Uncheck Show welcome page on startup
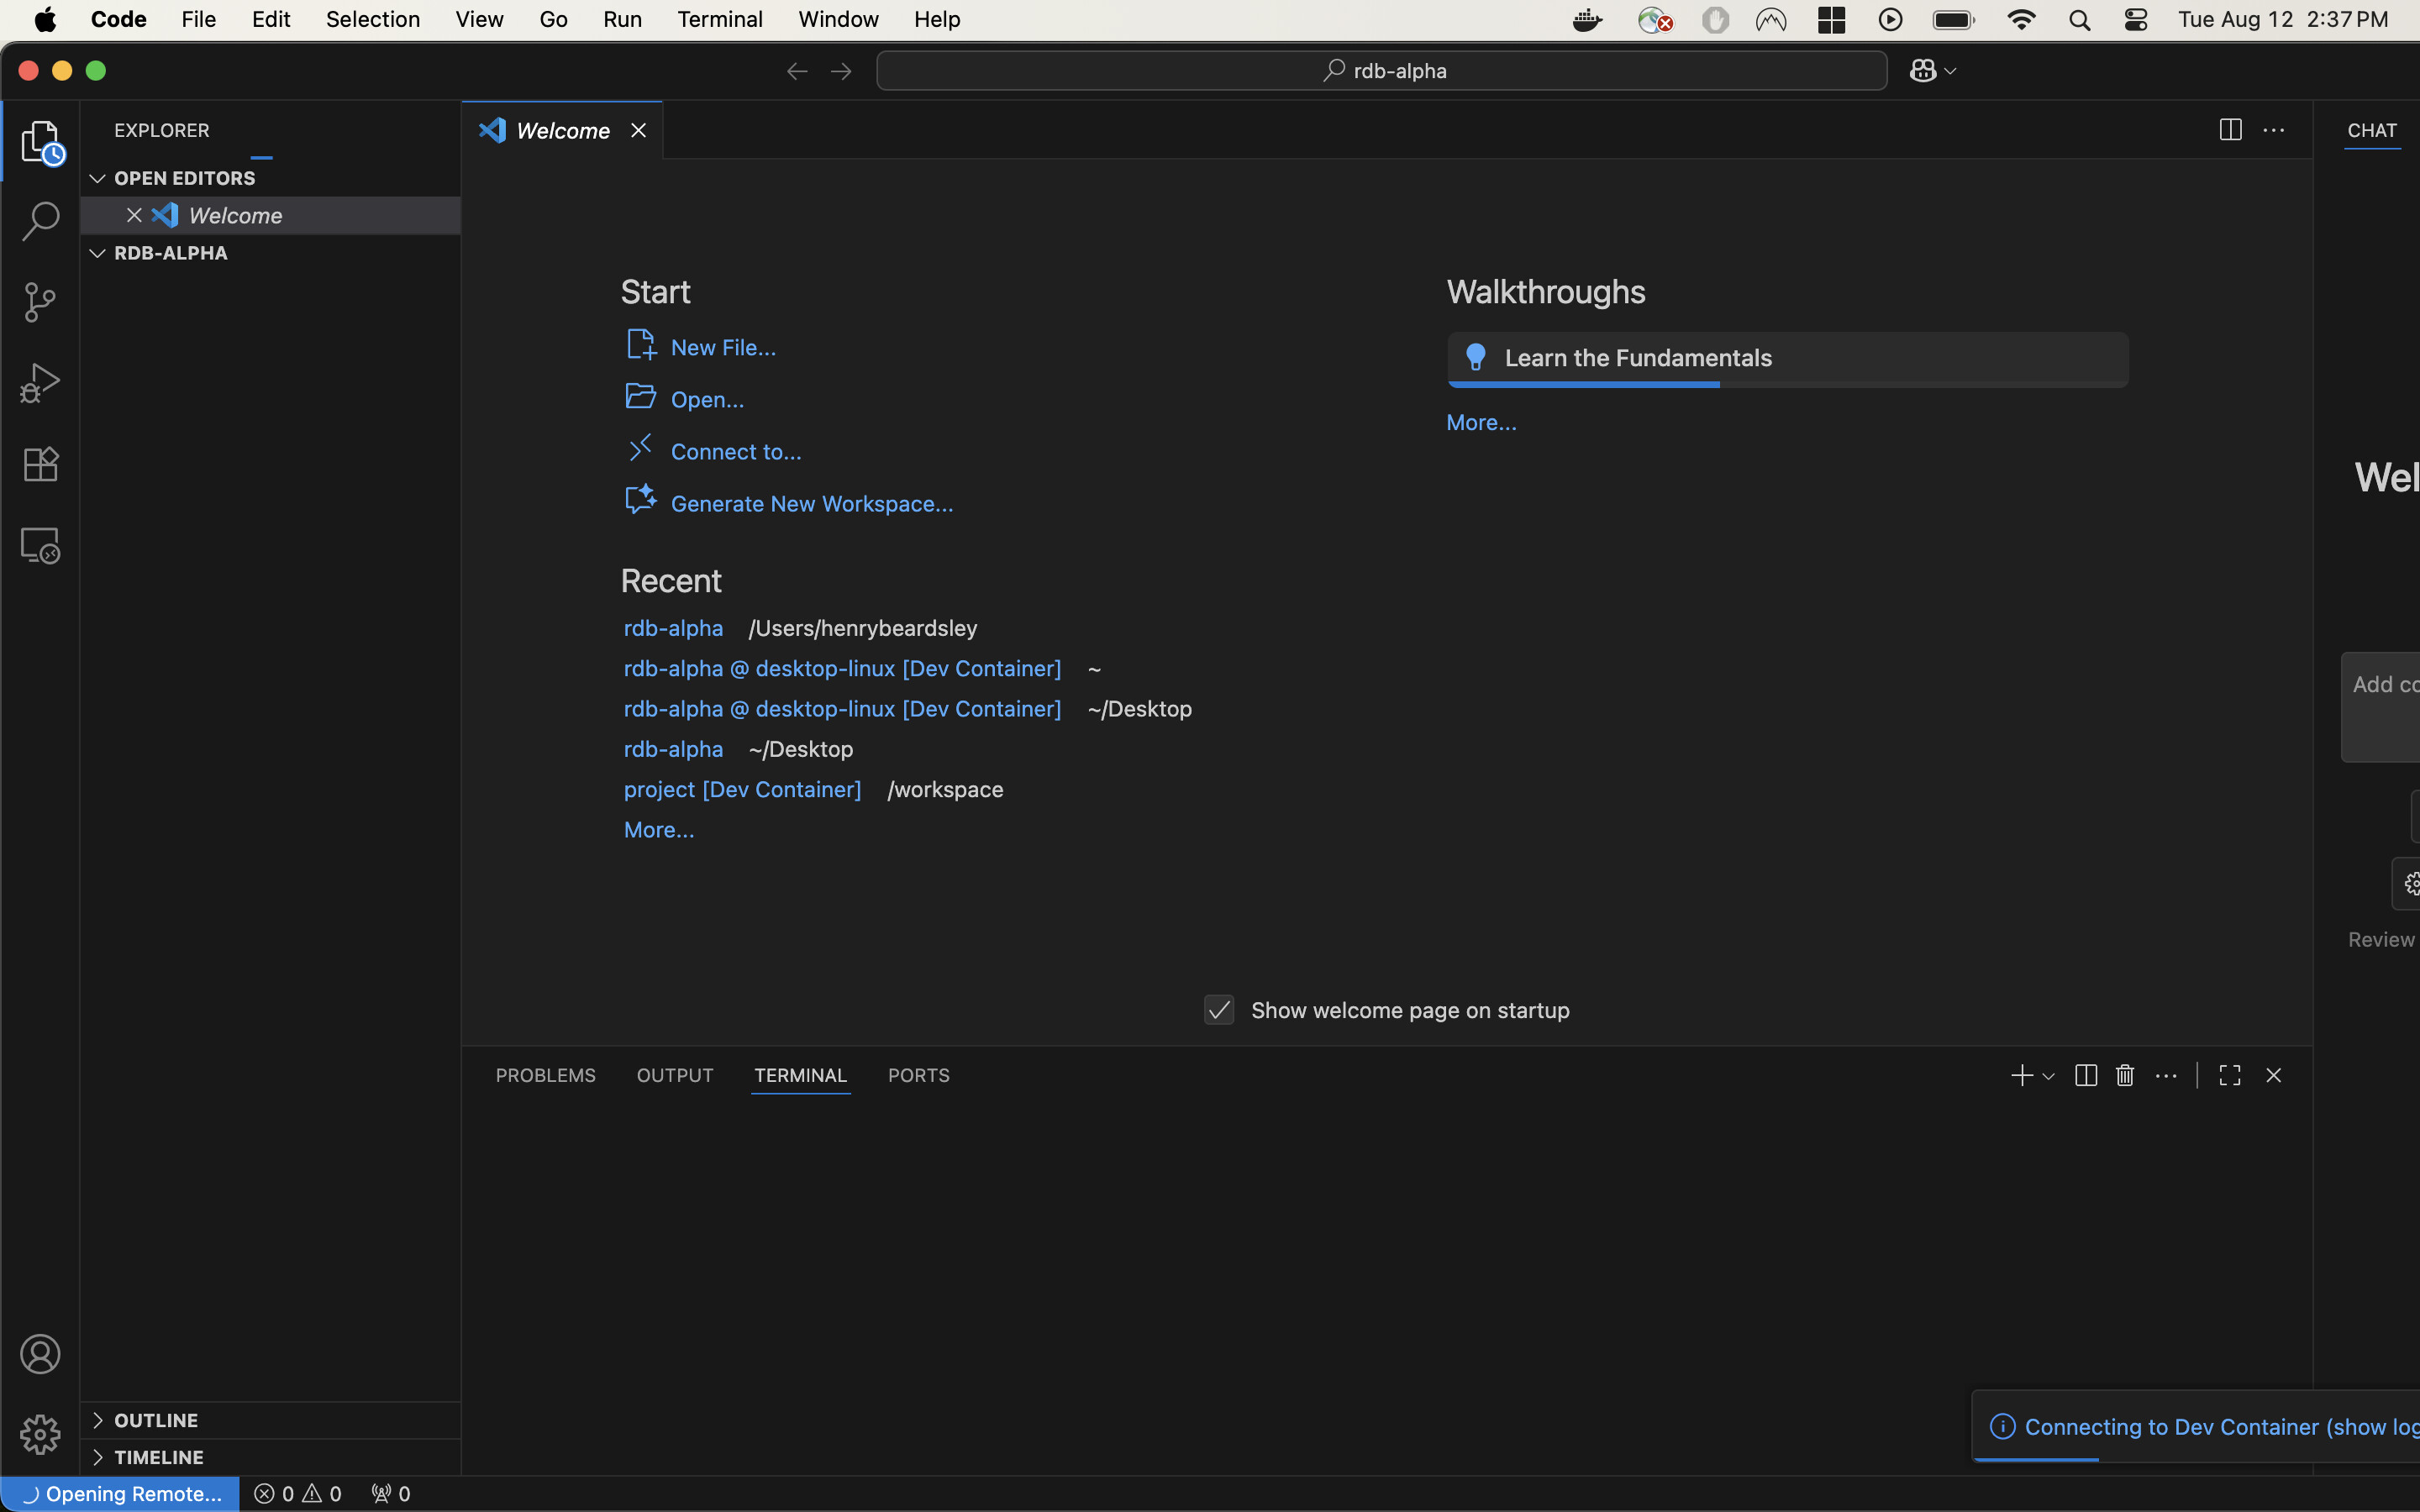The image size is (2420, 1512). 1218,1010
